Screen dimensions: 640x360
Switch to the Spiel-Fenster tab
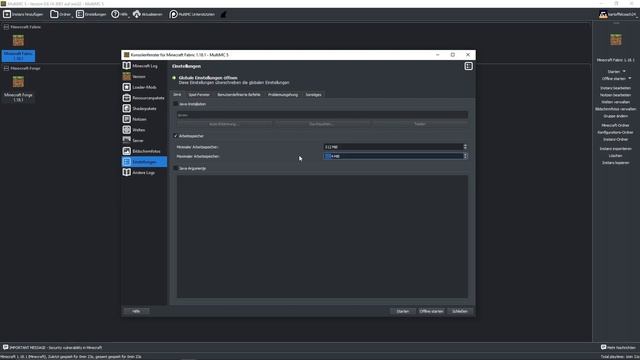[199, 95]
